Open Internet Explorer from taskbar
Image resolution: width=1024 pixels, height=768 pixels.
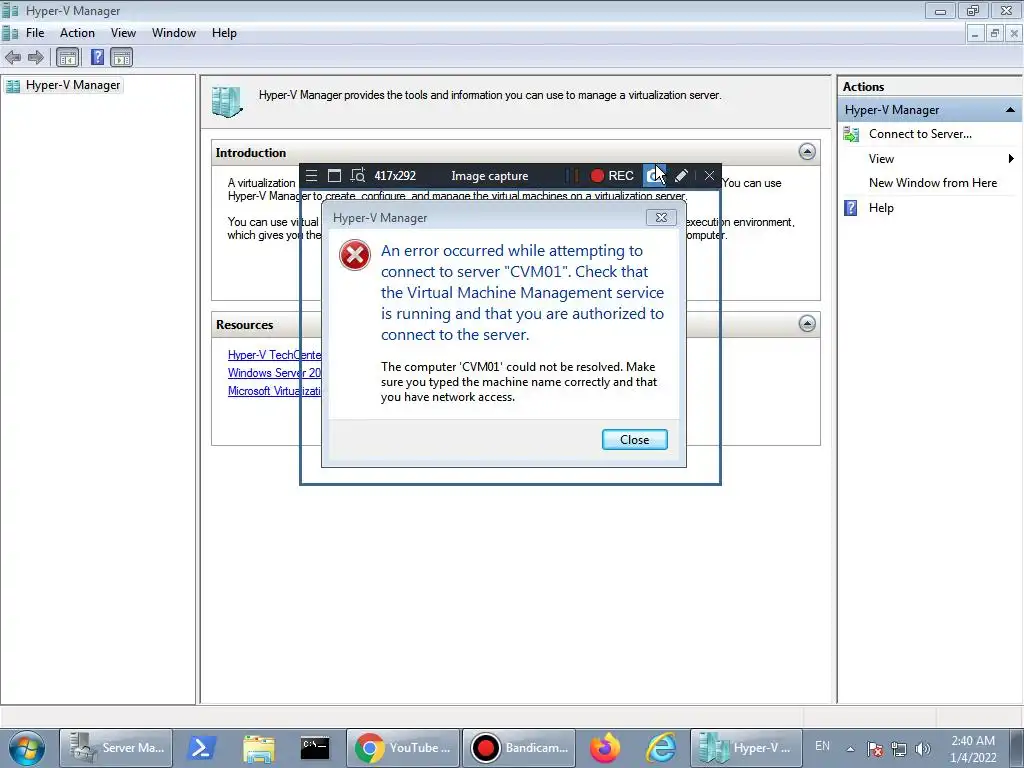[661, 748]
